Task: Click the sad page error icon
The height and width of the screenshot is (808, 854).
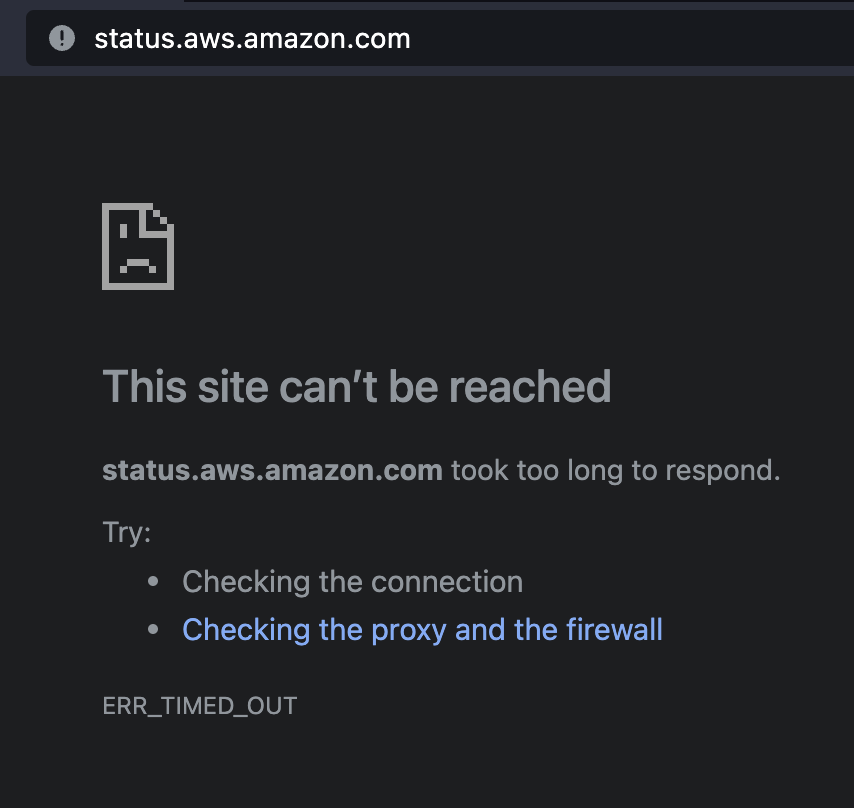Action: point(138,246)
